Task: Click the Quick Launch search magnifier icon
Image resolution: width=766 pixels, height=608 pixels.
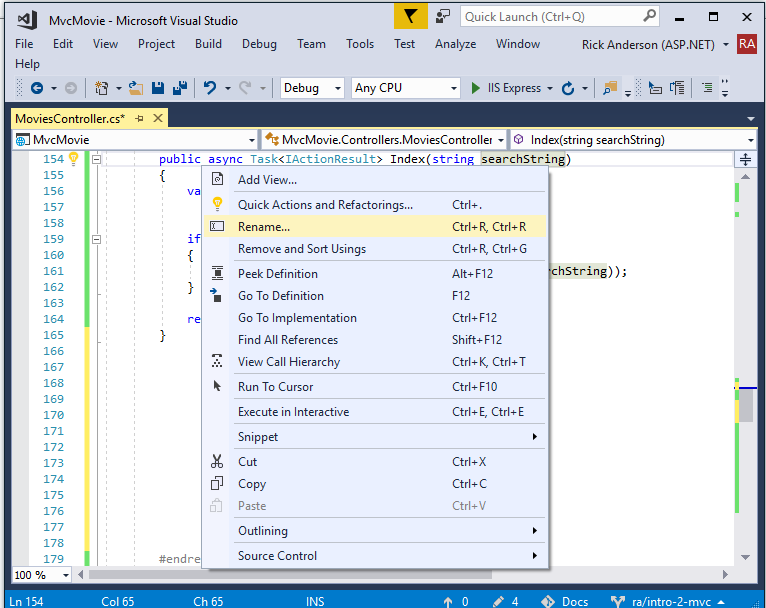Action: pyautogui.click(x=649, y=16)
